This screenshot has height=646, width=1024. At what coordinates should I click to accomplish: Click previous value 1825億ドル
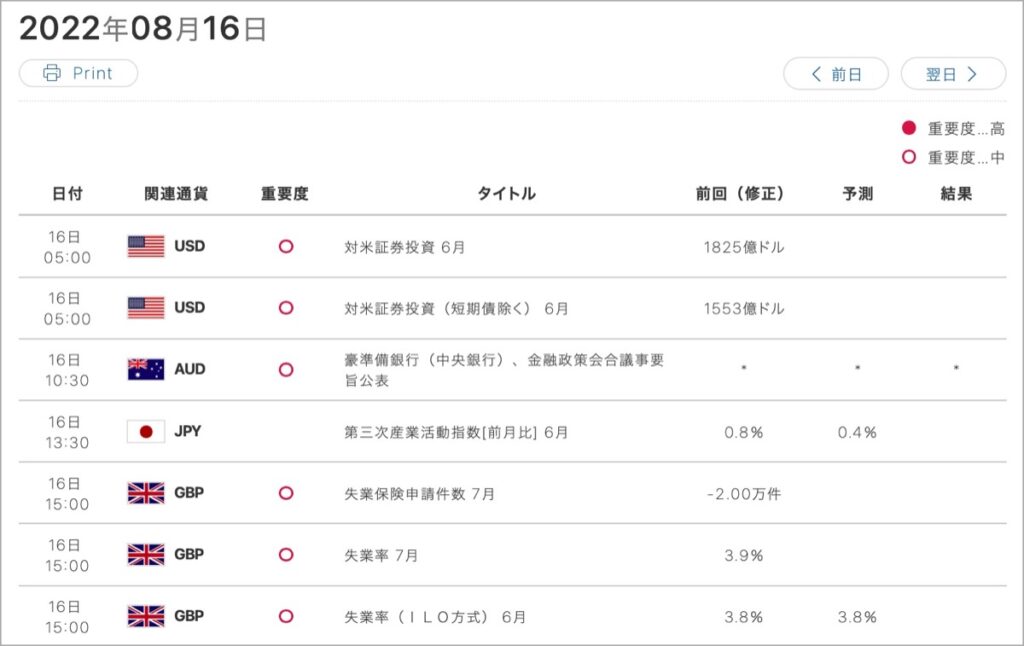click(x=744, y=248)
